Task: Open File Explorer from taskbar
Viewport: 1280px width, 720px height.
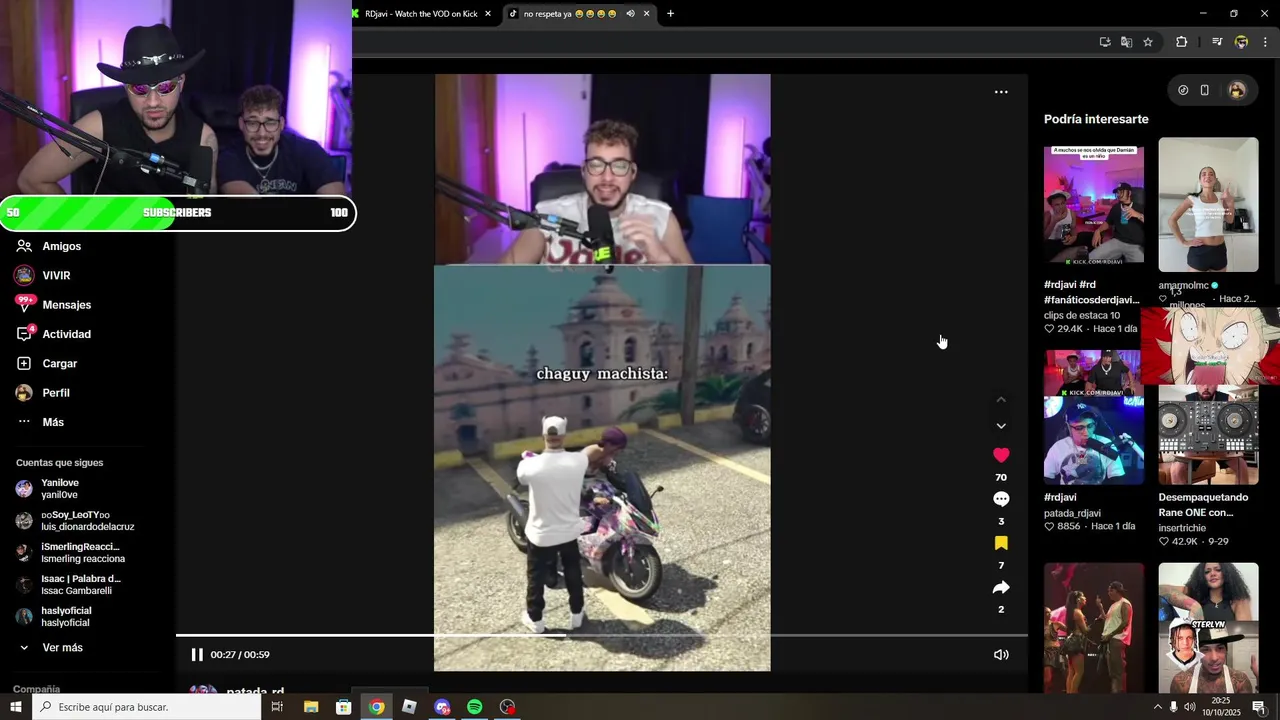Action: tap(311, 707)
